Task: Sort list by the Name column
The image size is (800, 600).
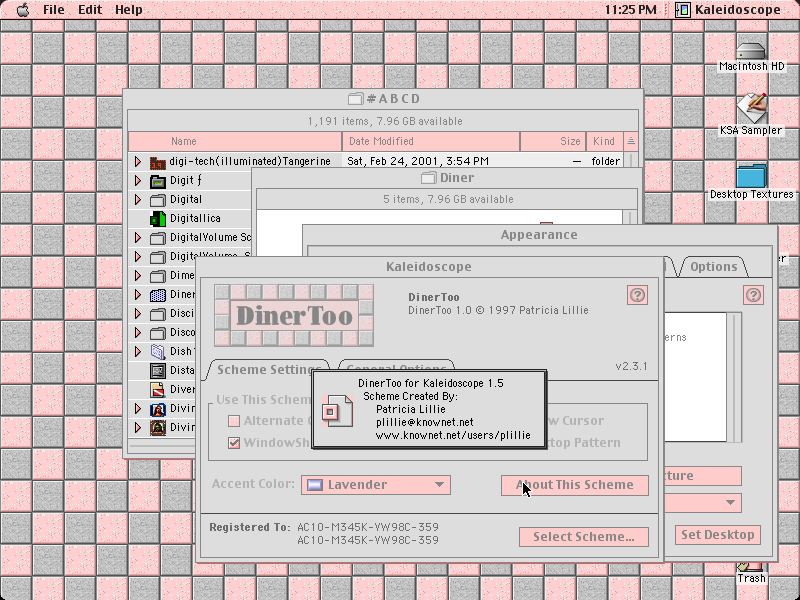Action: (x=235, y=141)
